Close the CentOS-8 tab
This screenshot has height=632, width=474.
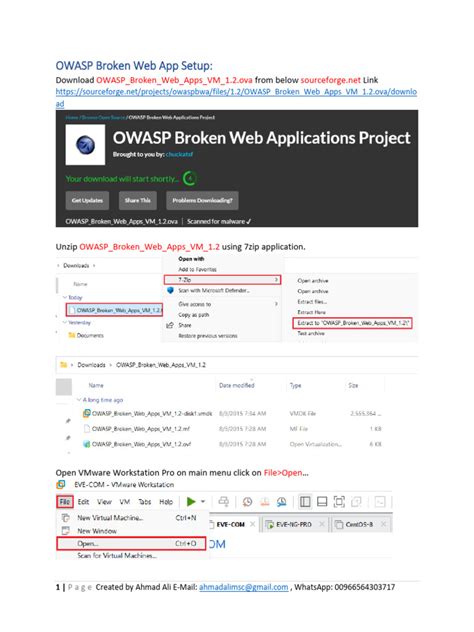tap(383, 524)
